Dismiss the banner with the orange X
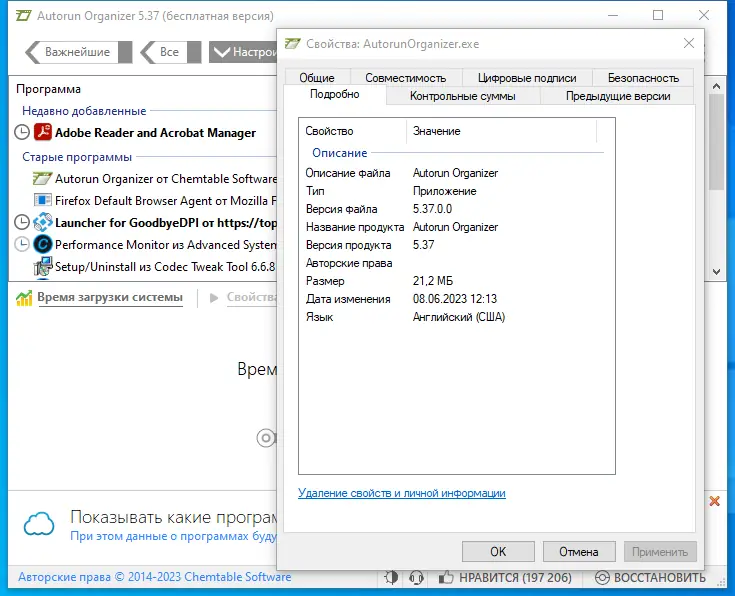 pyautogui.click(x=714, y=501)
